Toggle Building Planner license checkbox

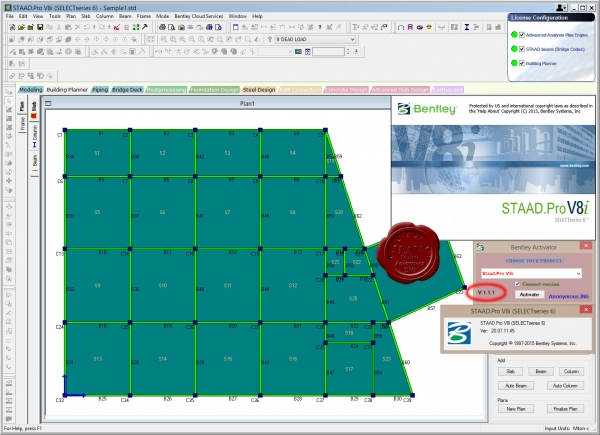(522, 63)
